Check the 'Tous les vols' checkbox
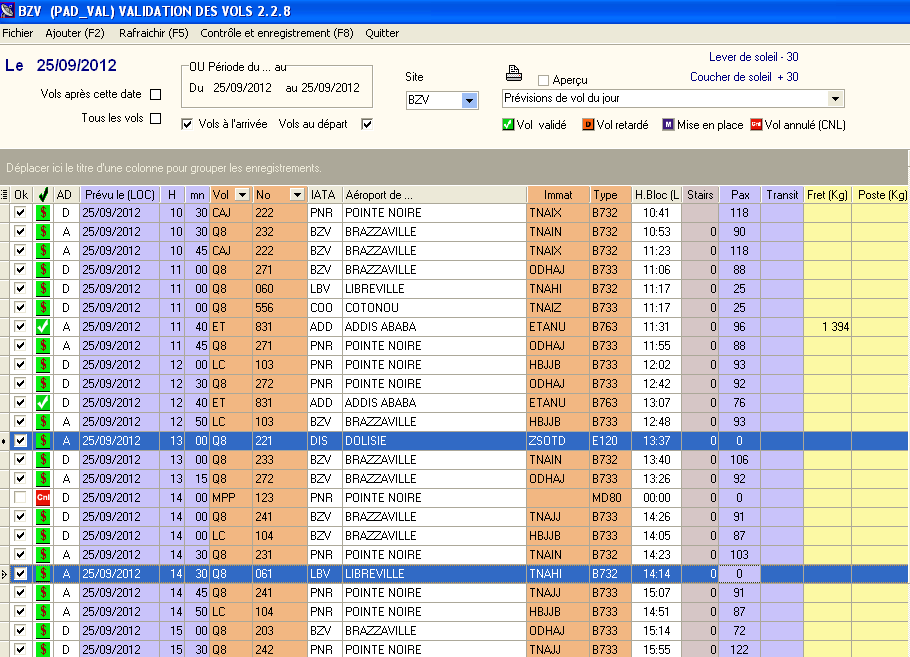 155,119
